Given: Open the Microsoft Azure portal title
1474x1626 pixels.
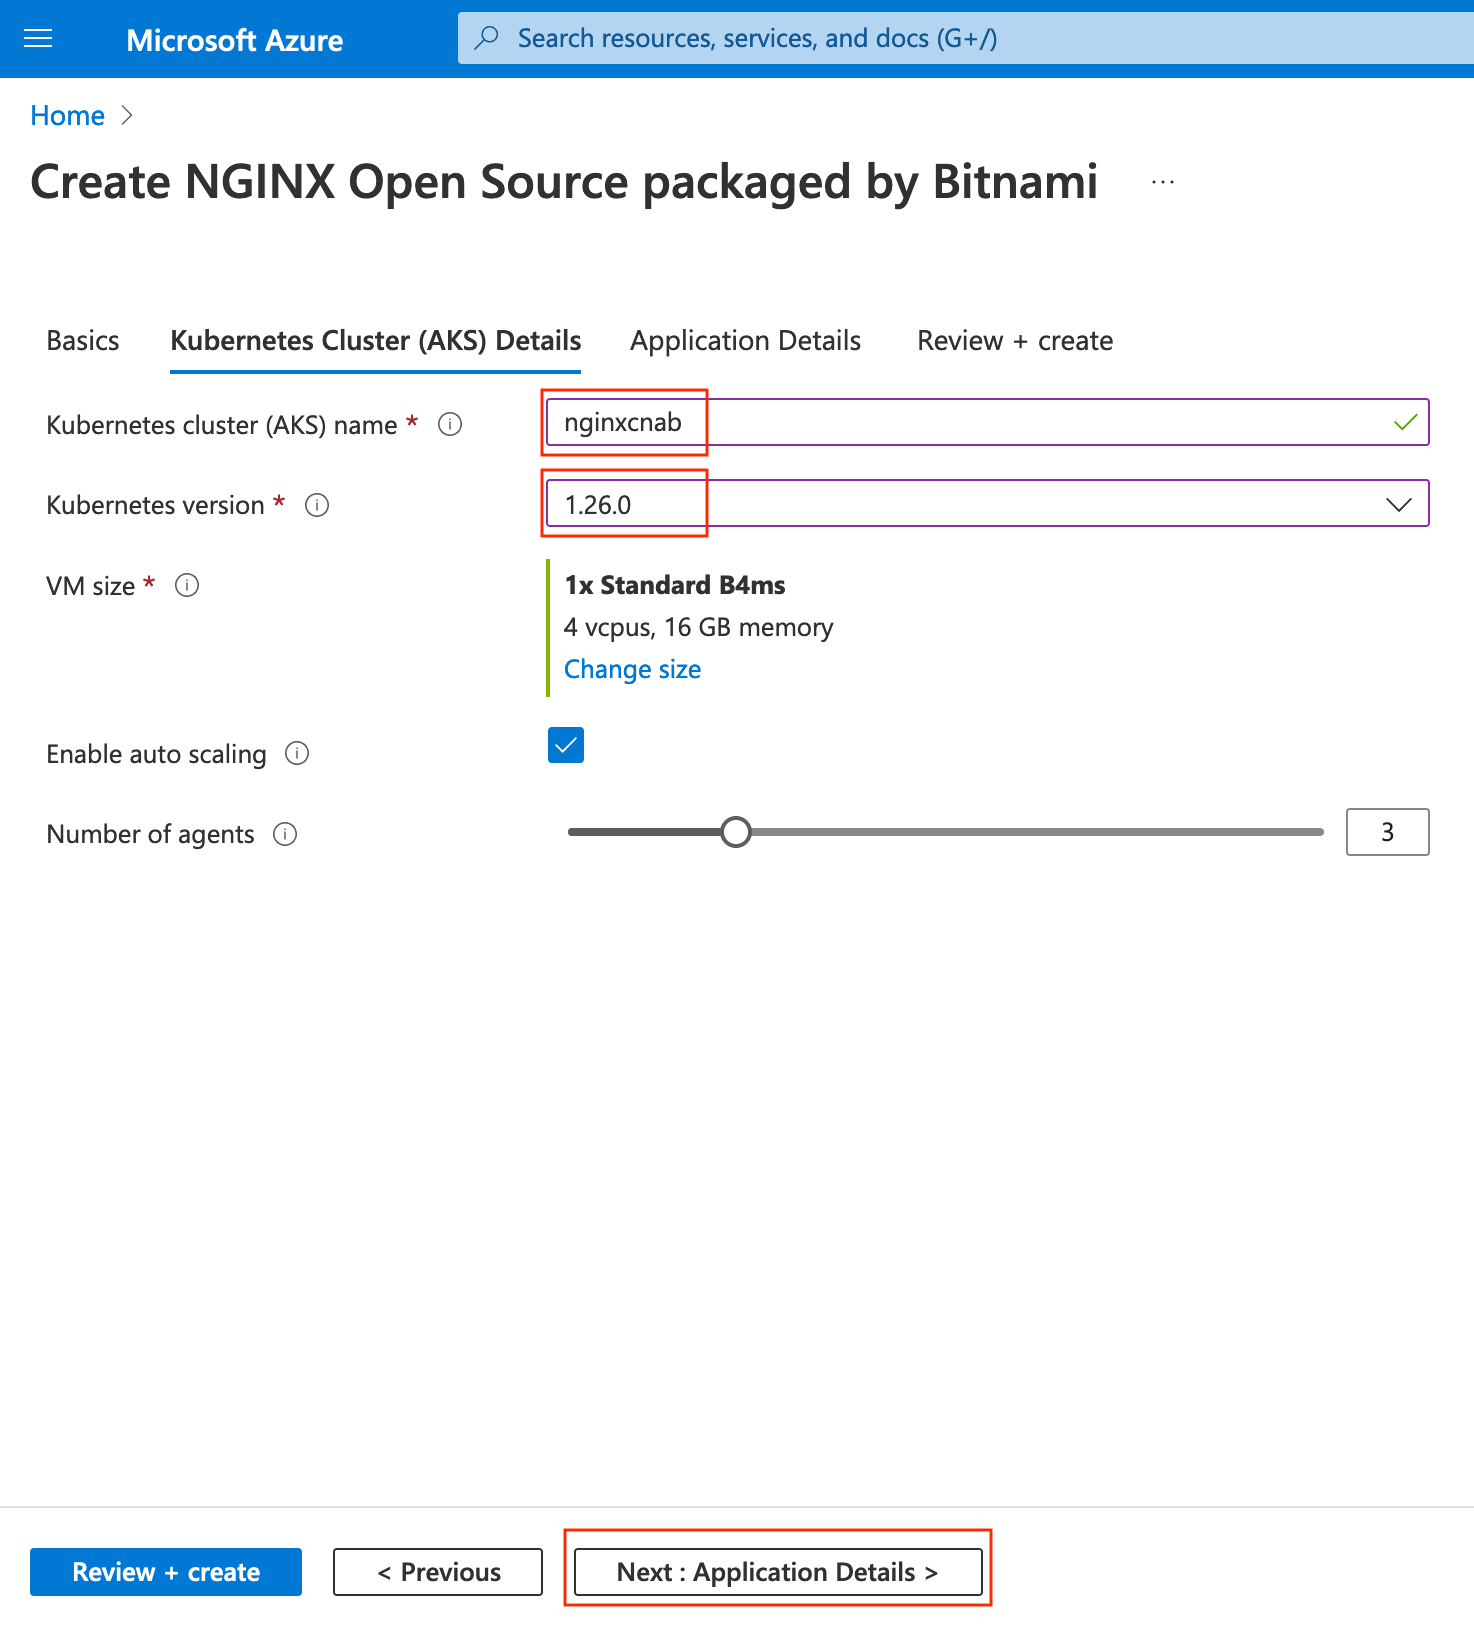Looking at the screenshot, I should 235,40.
